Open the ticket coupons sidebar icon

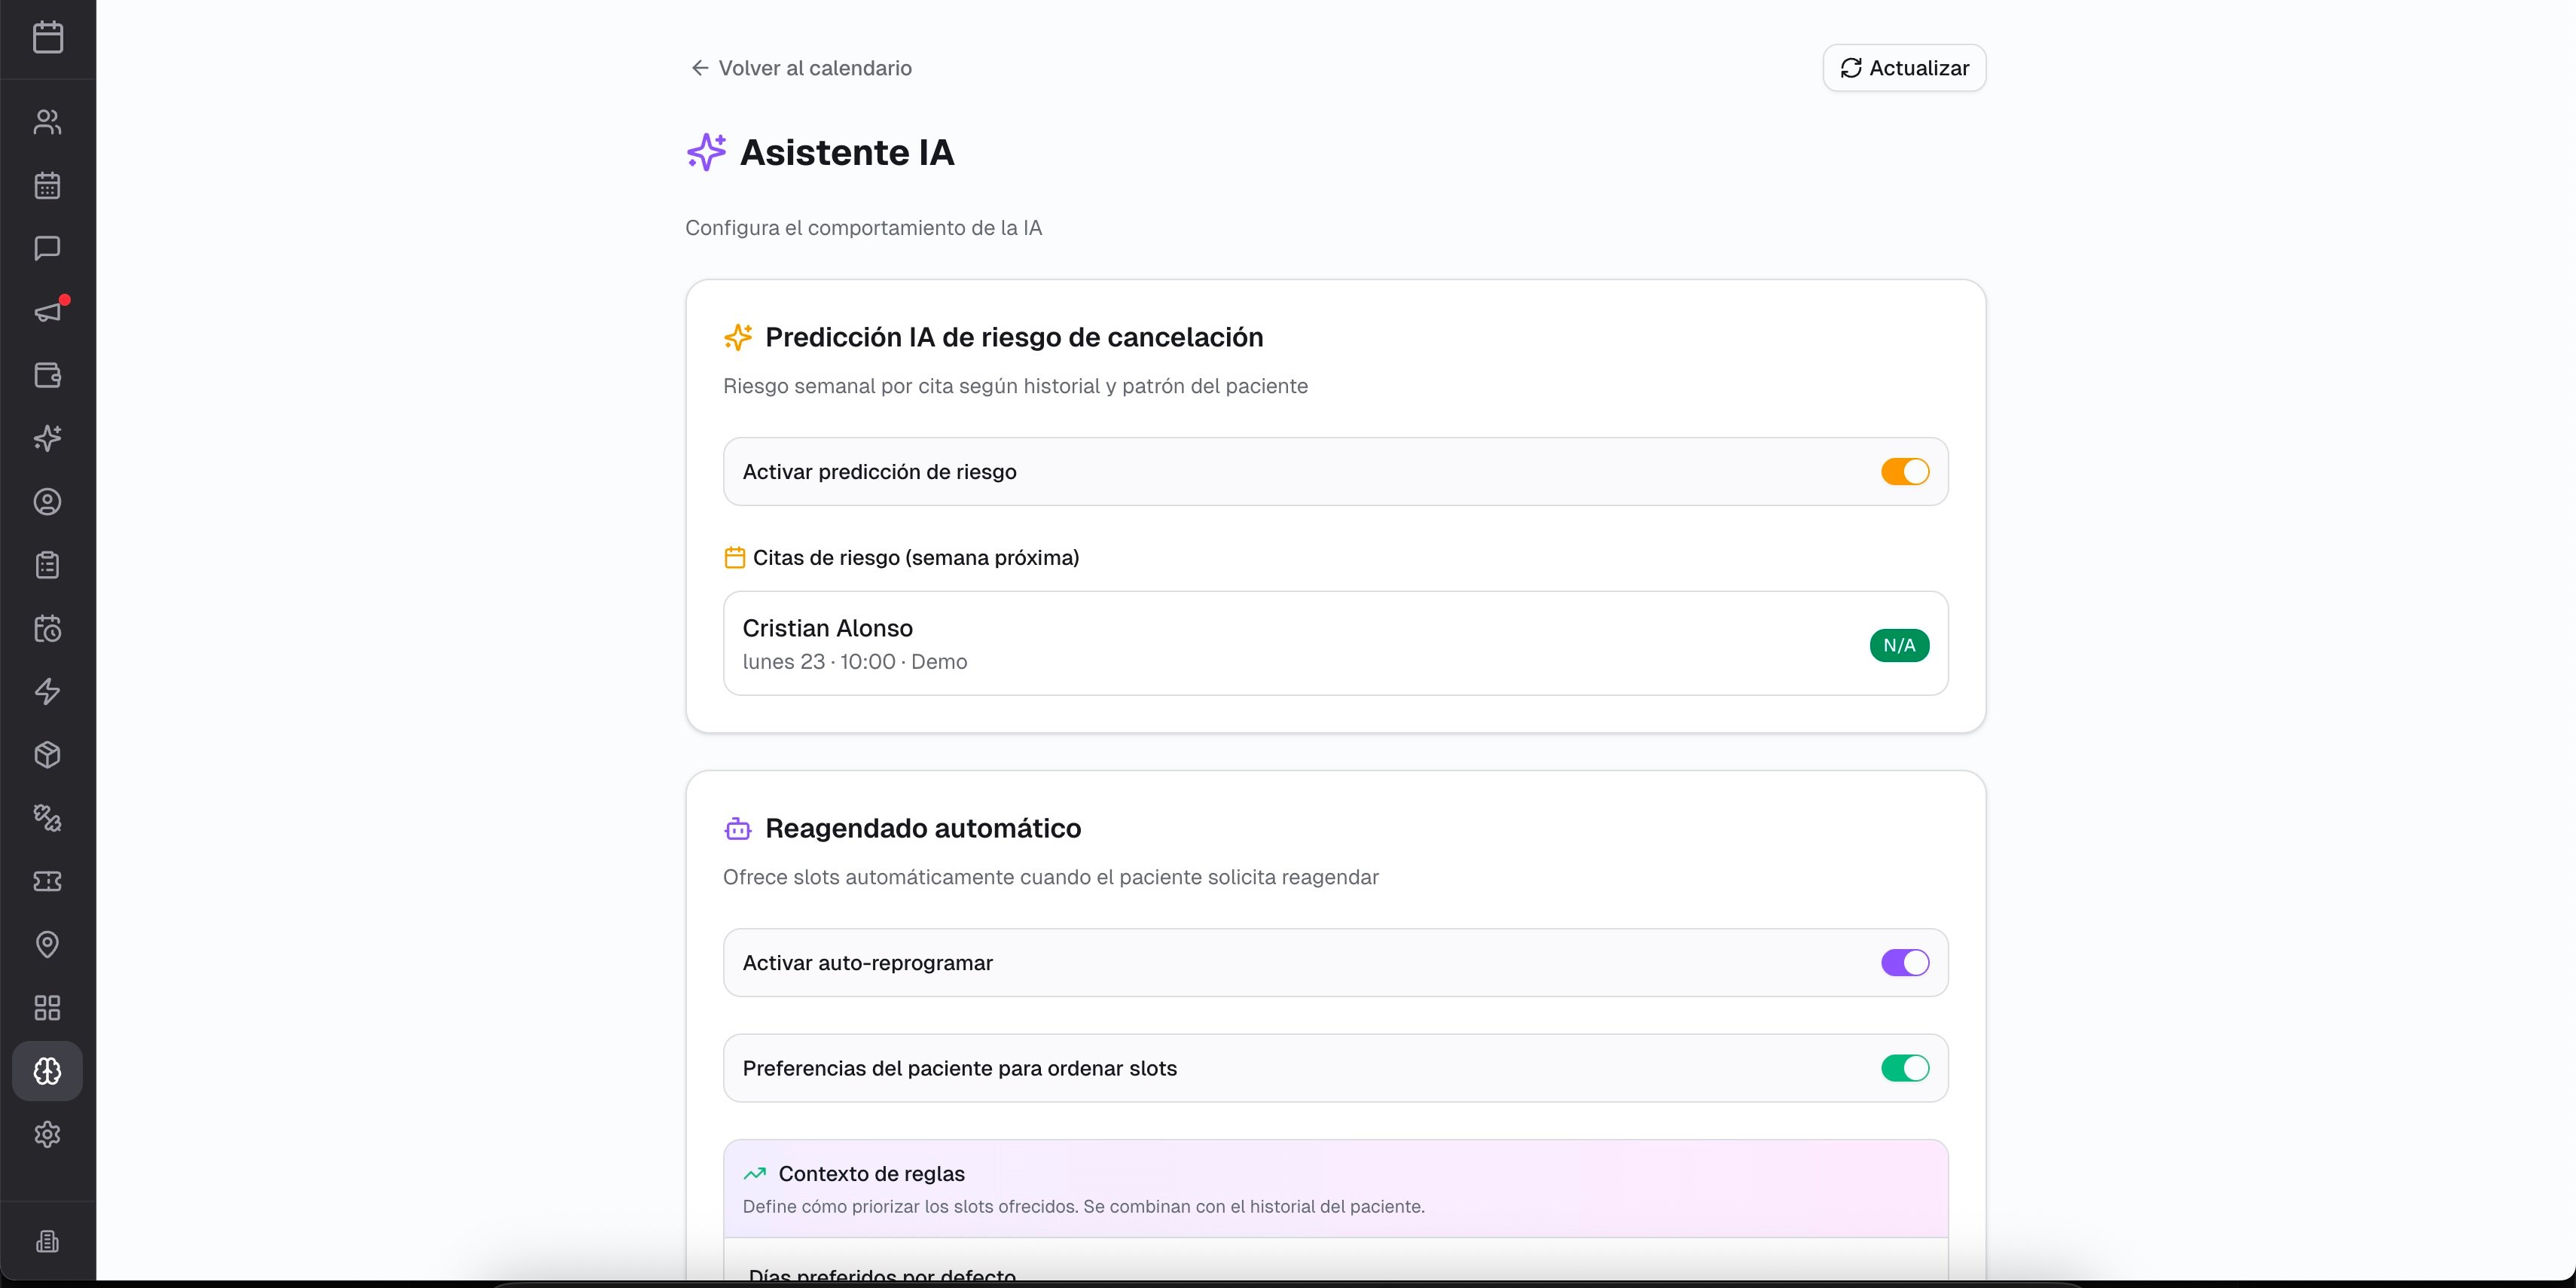[47, 881]
